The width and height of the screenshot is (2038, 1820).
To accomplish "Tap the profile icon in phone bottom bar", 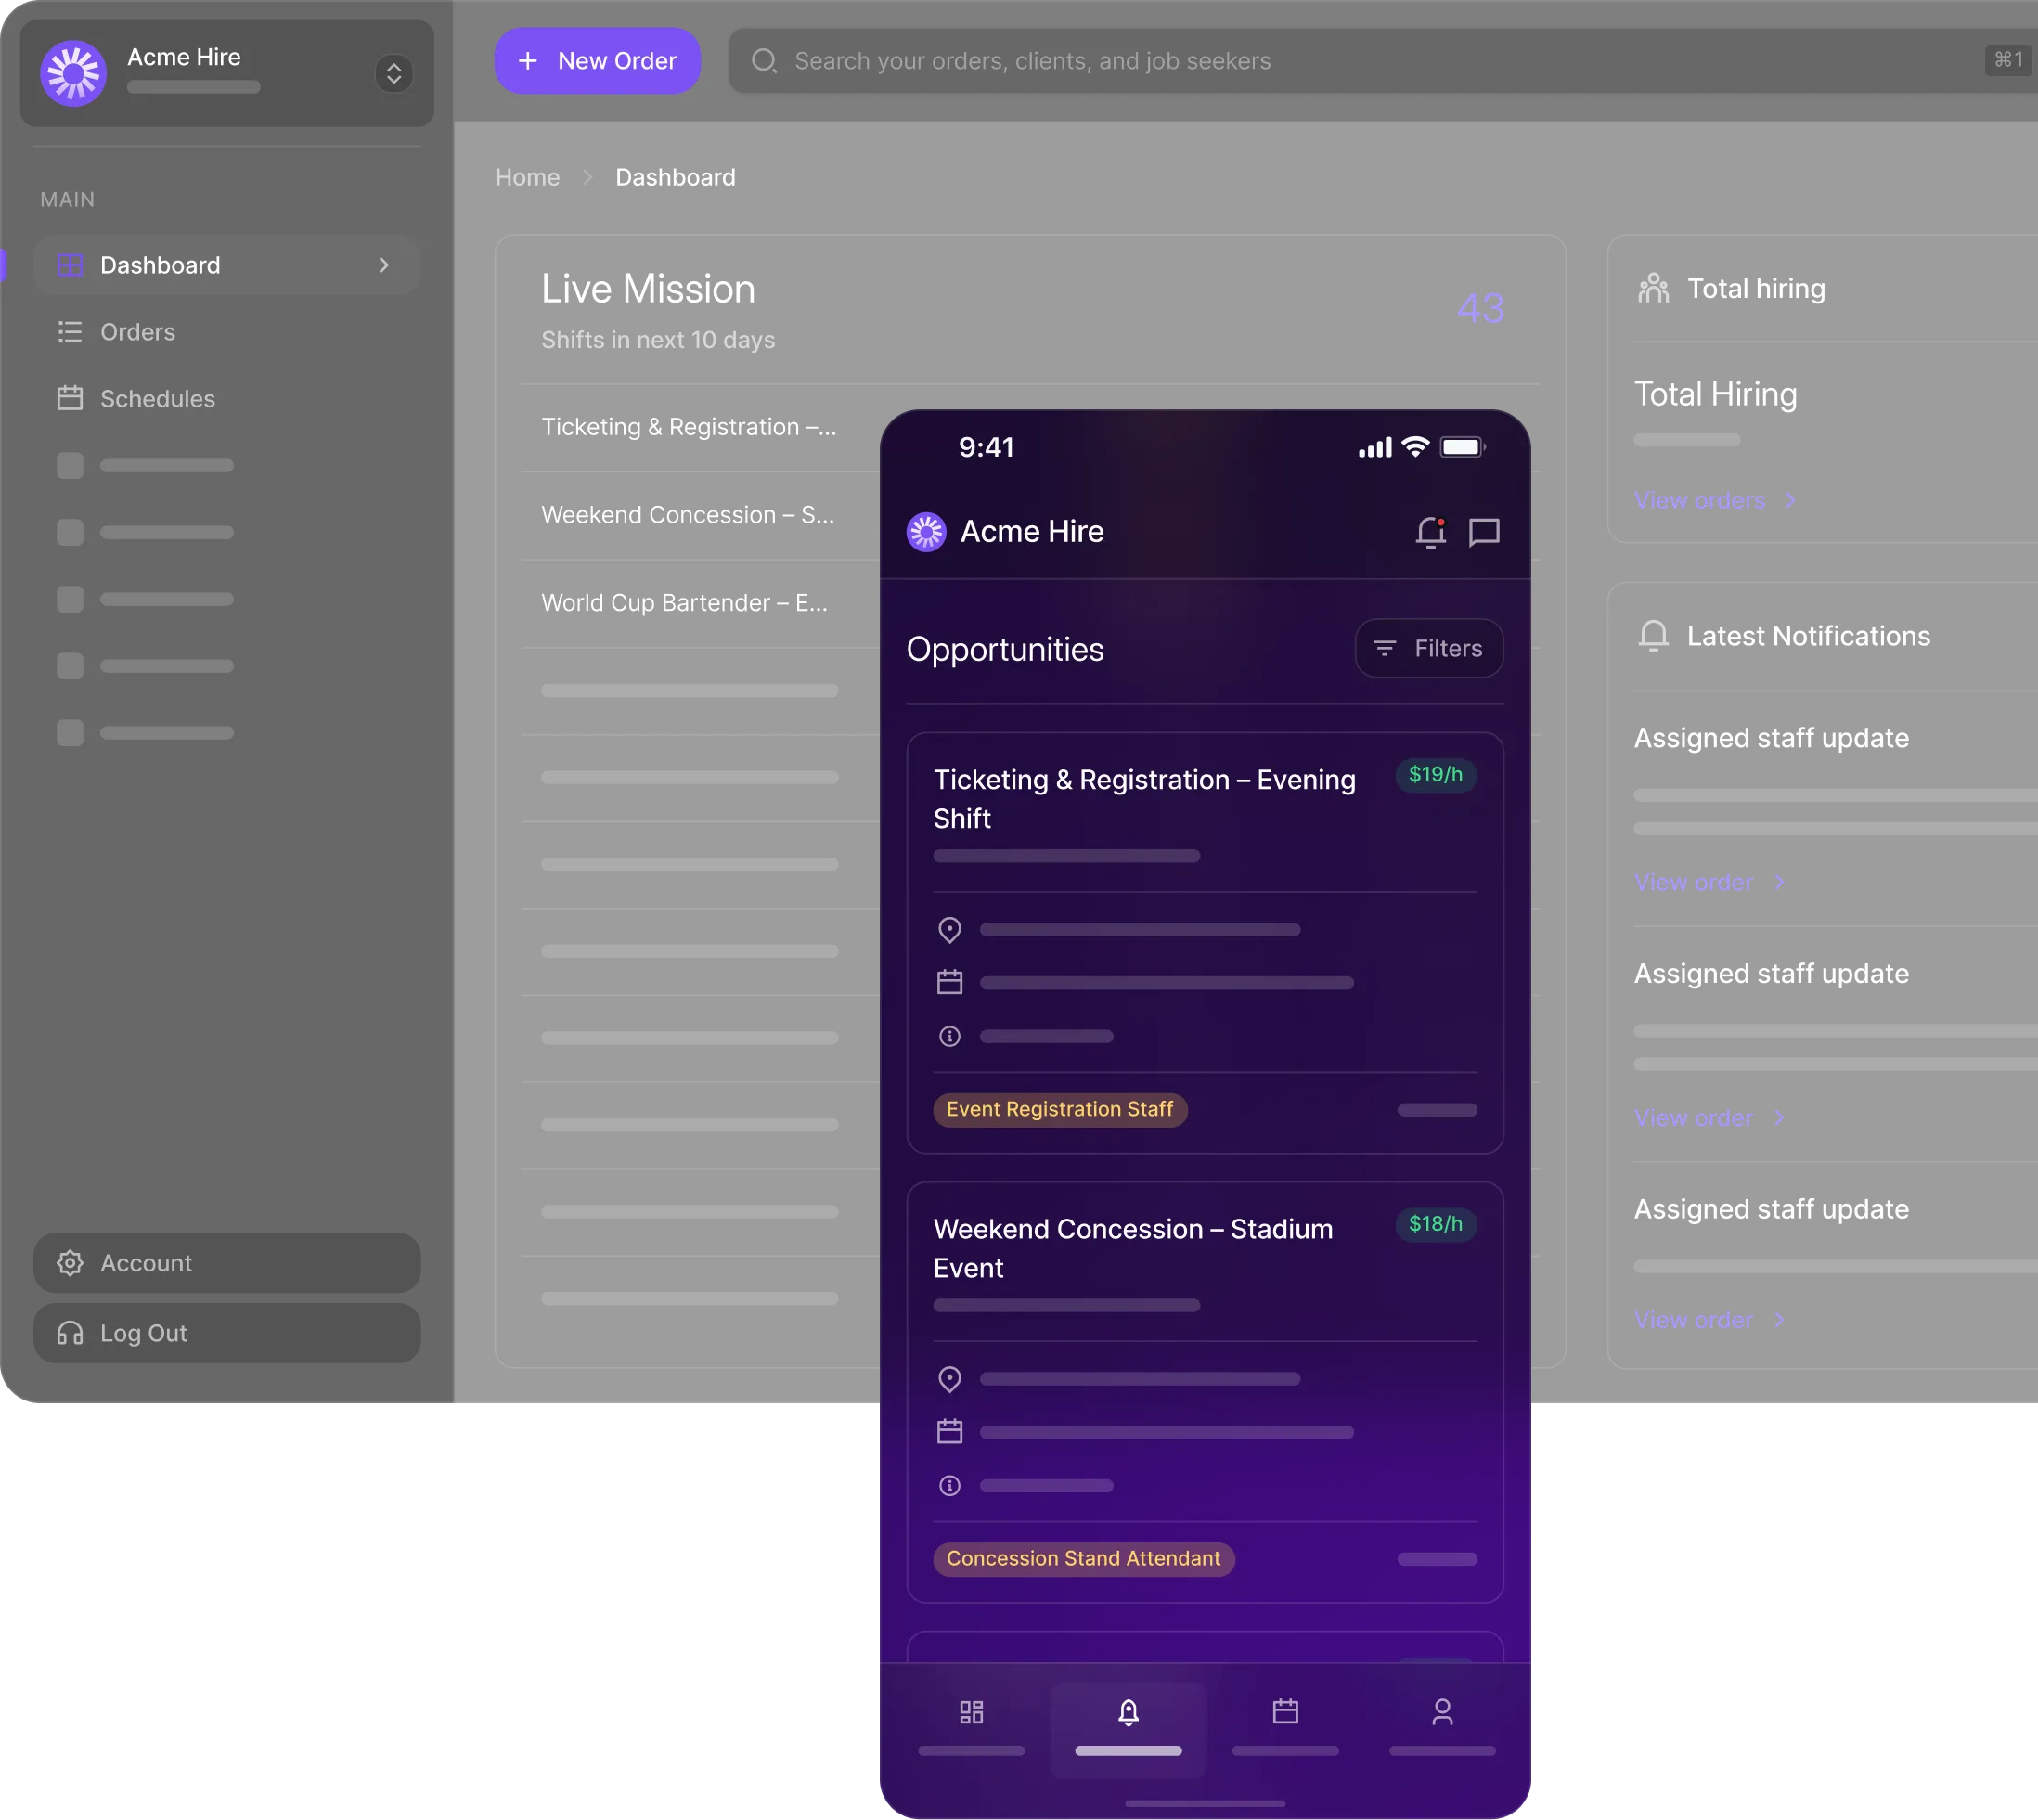I will (x=1442, y=1712).
